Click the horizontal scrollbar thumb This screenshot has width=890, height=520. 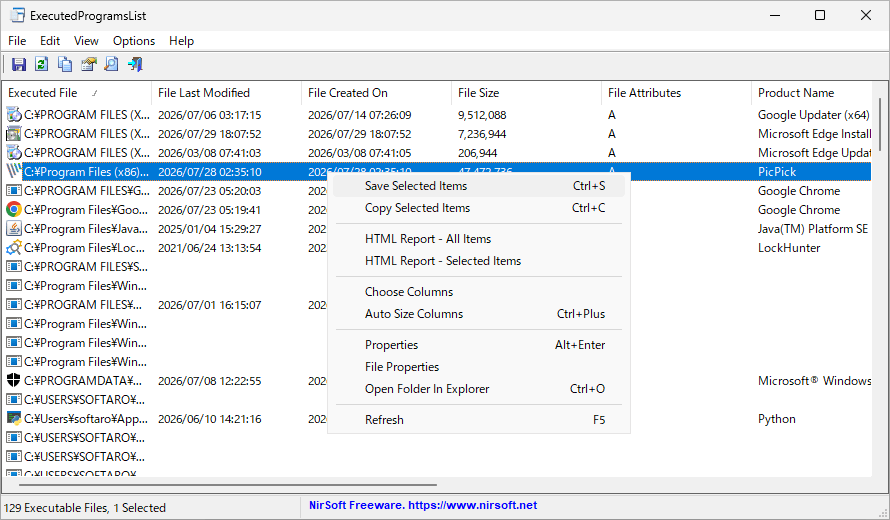point(228,485)
